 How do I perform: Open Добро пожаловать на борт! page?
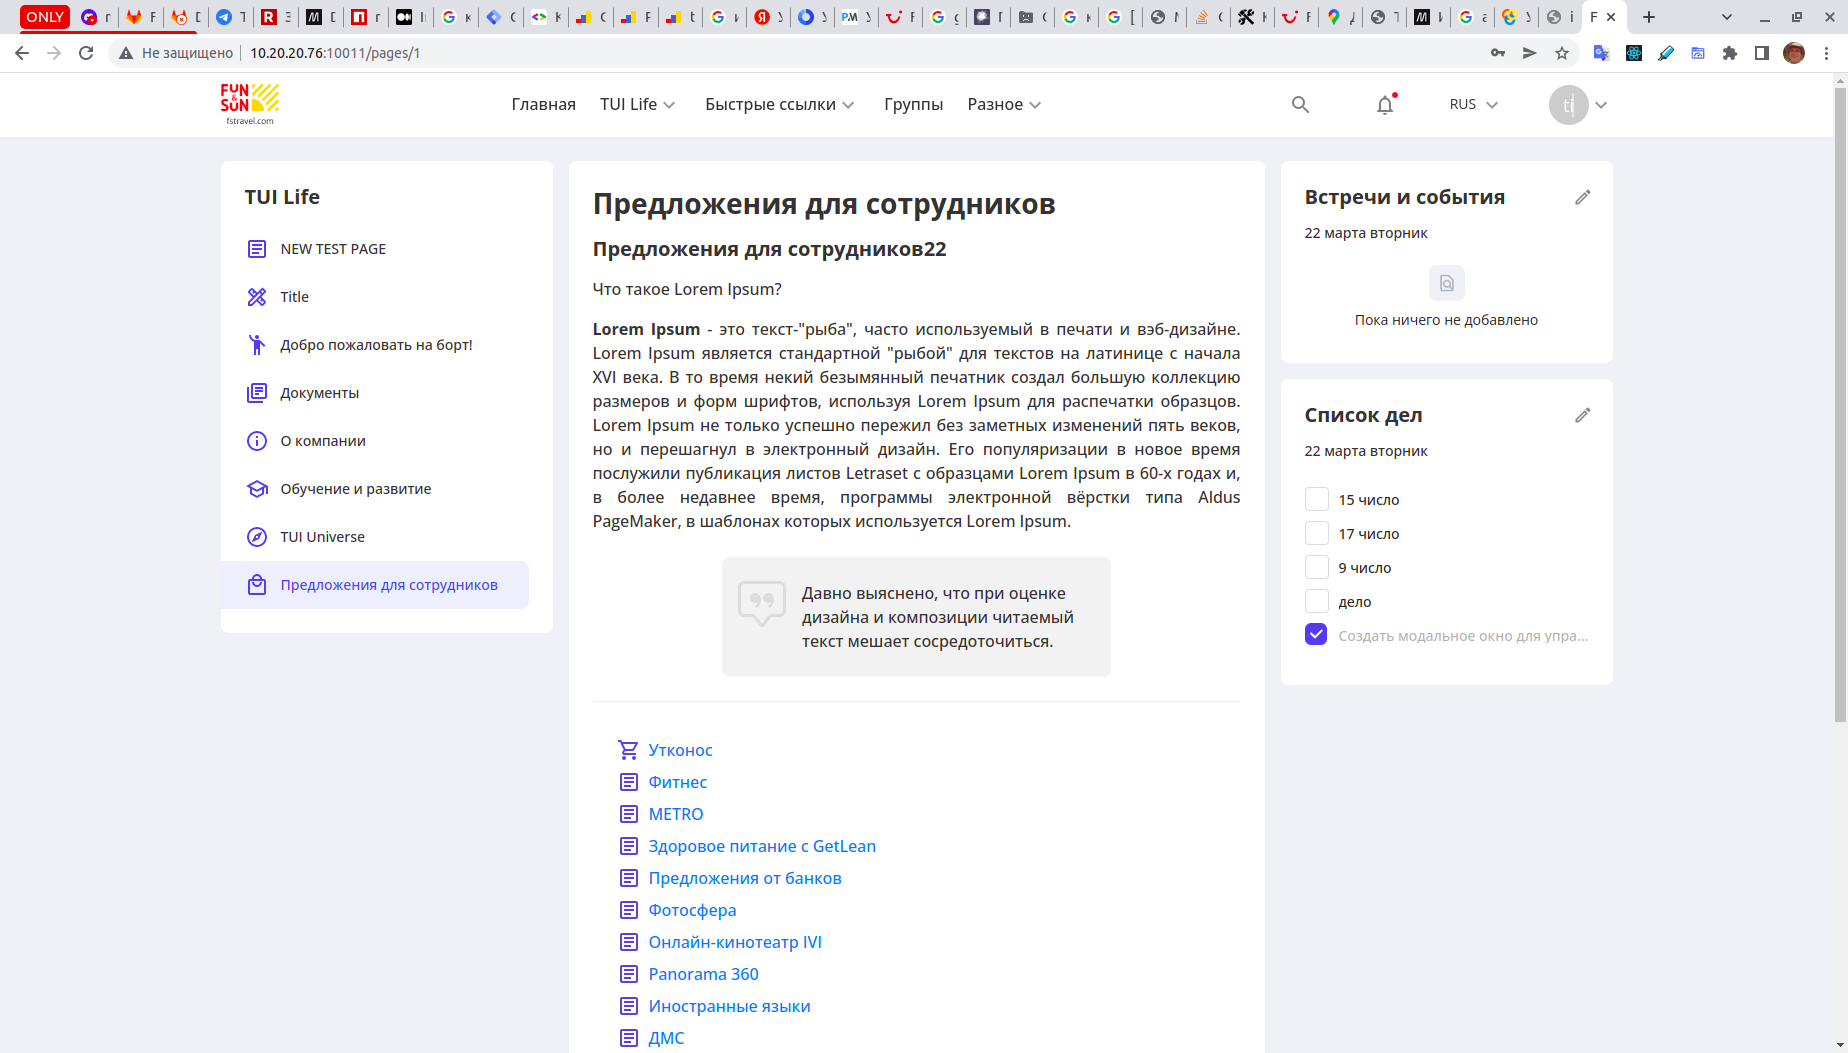[x=376, y=345]
